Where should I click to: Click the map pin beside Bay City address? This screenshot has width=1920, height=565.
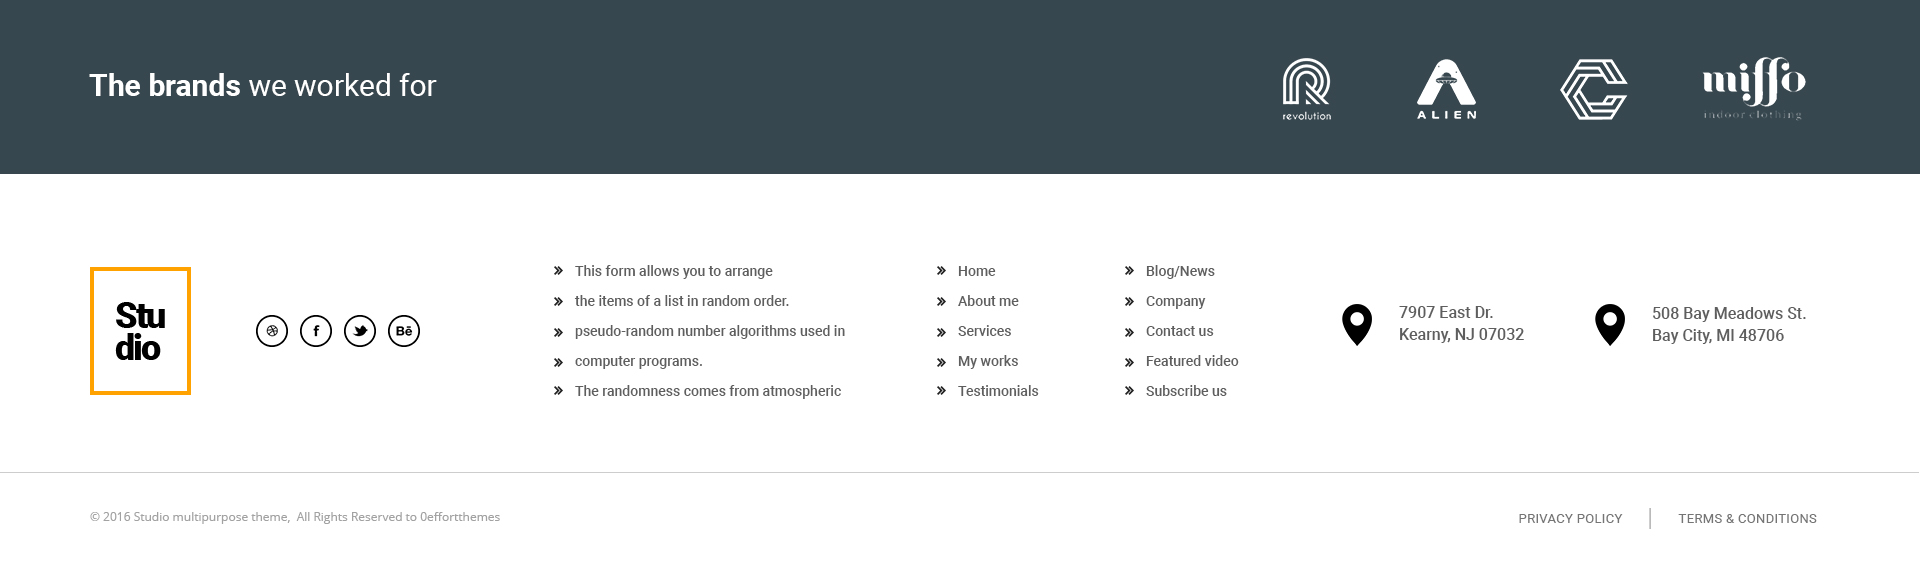click(1610, 325)
